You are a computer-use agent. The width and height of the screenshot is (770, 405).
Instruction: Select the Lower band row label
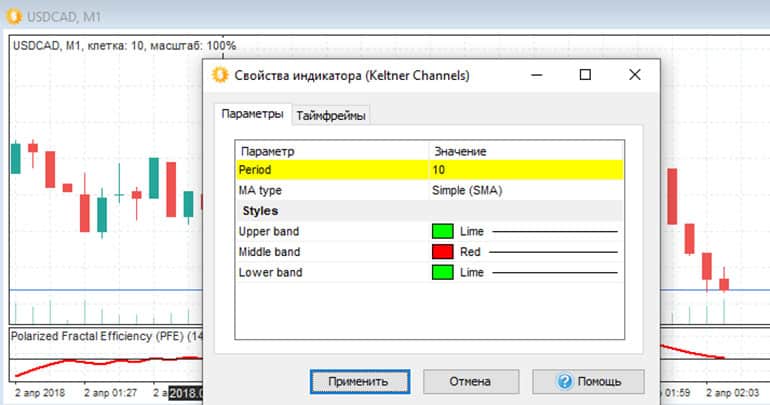click(x=271, y=272)
